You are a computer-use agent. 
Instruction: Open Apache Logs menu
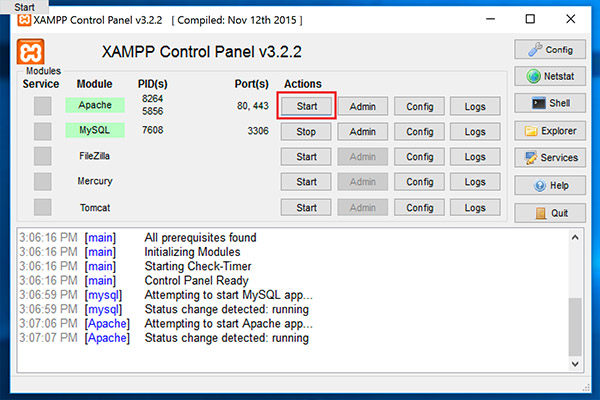(475, 106)
